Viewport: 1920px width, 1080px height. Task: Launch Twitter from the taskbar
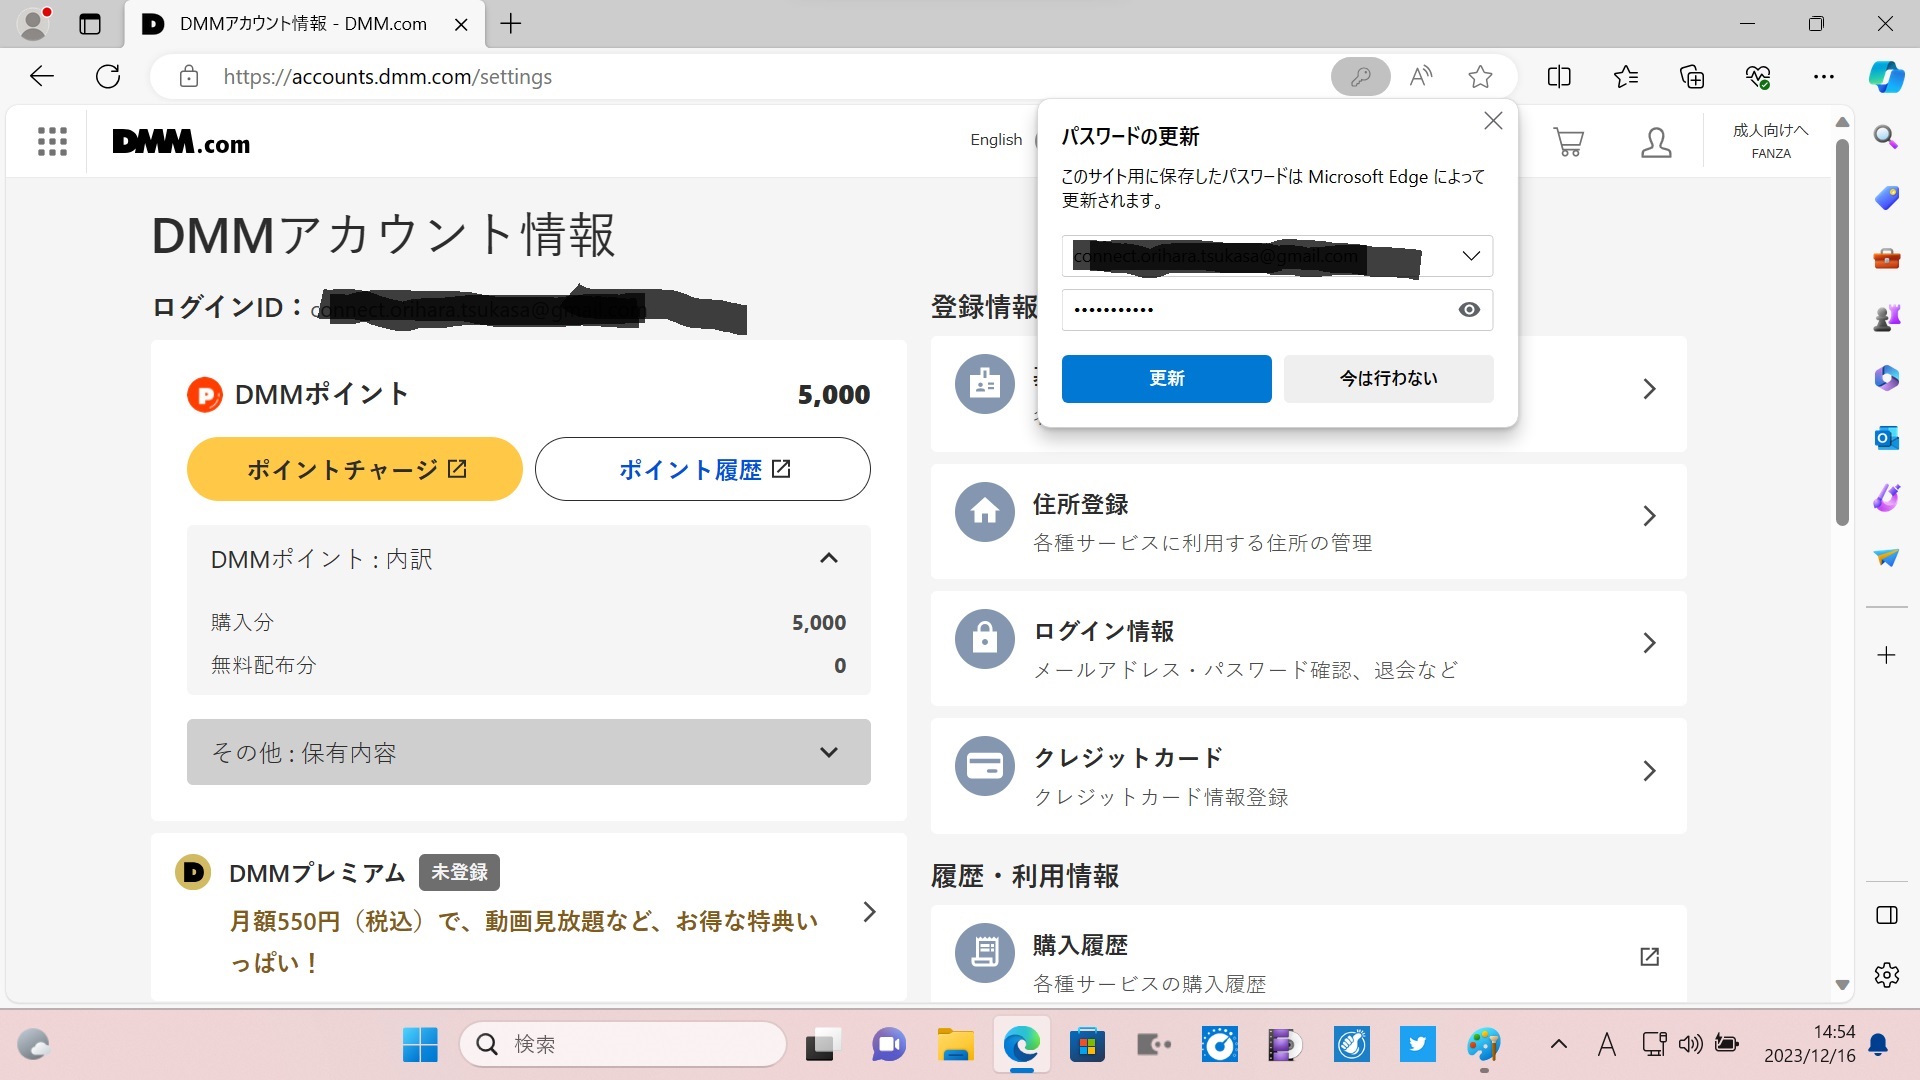(x=1417, y=1044)
